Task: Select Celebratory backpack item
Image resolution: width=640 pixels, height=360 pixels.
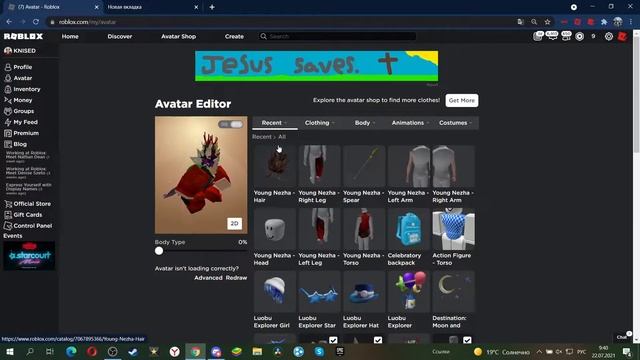Action: pyautogui.click(x=408, y=237)
